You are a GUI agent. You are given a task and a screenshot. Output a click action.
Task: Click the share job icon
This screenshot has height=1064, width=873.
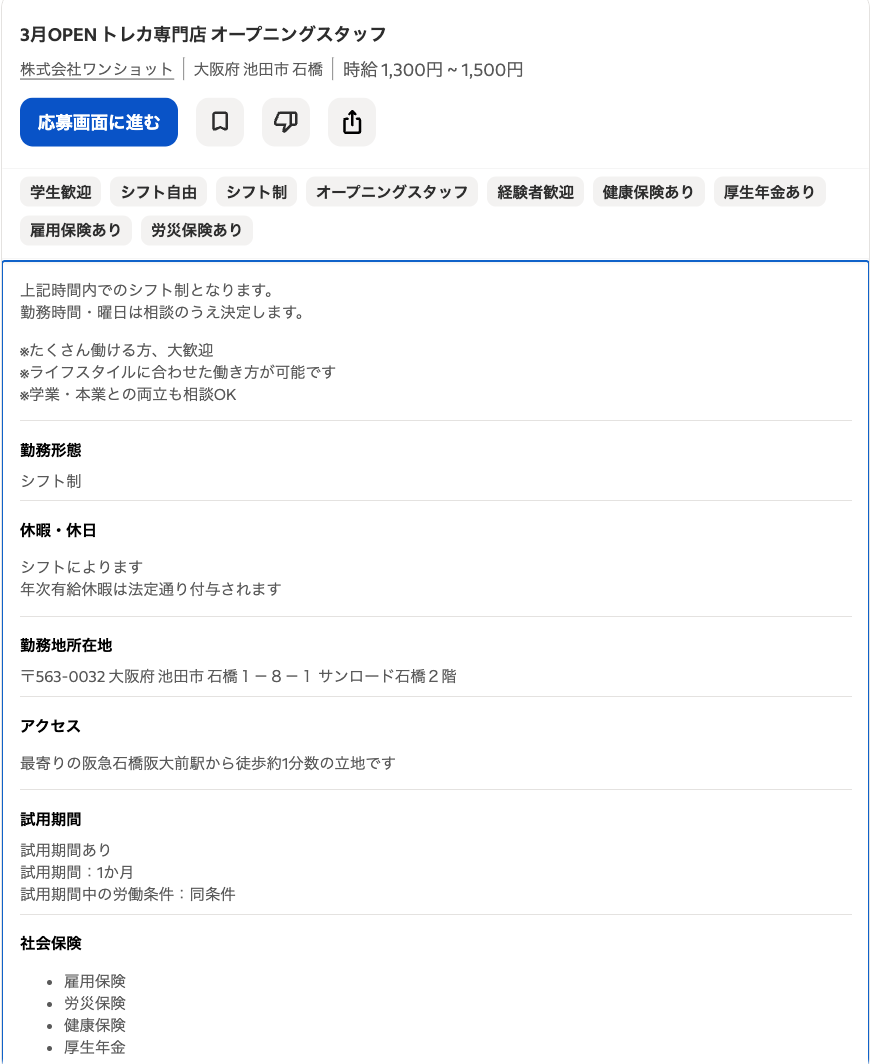tap(352, 123)
